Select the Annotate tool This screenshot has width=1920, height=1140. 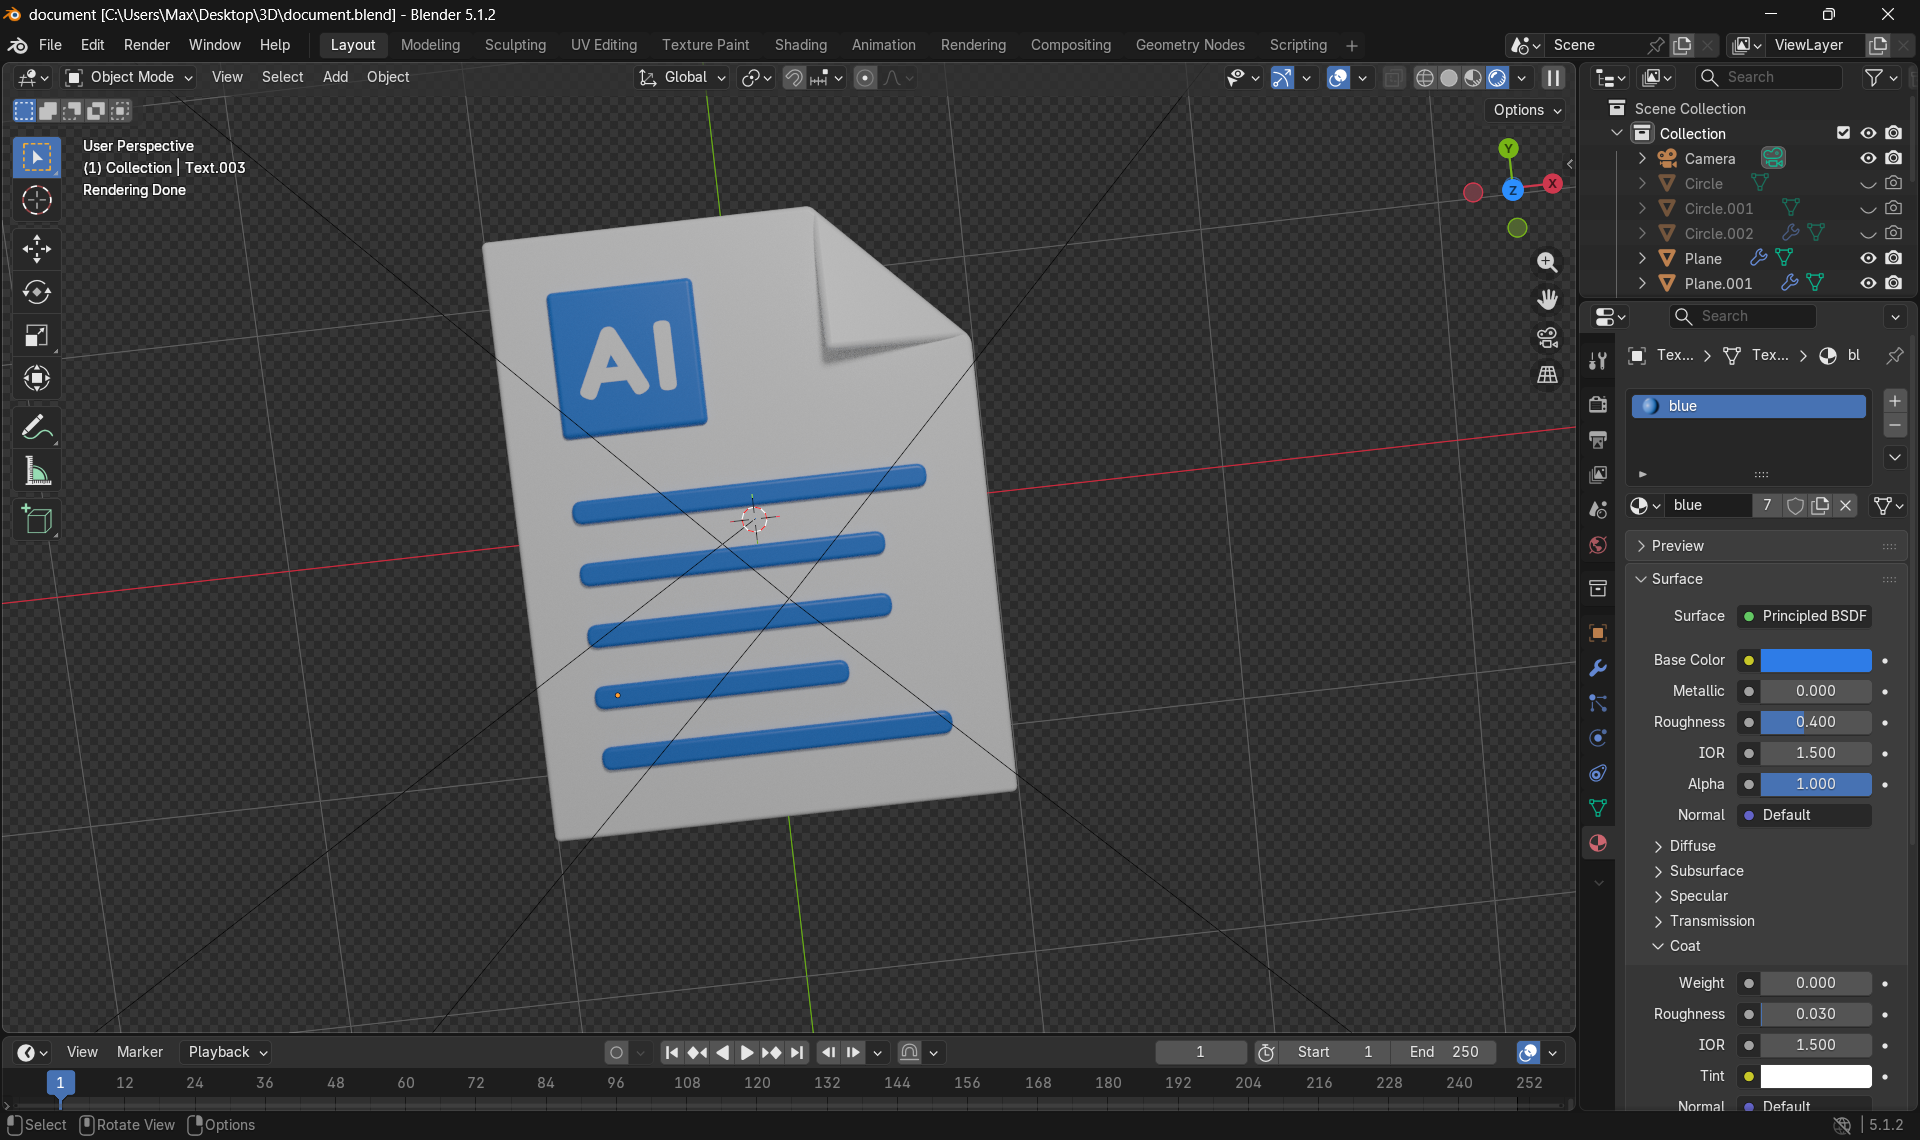(x=37, y=428)
